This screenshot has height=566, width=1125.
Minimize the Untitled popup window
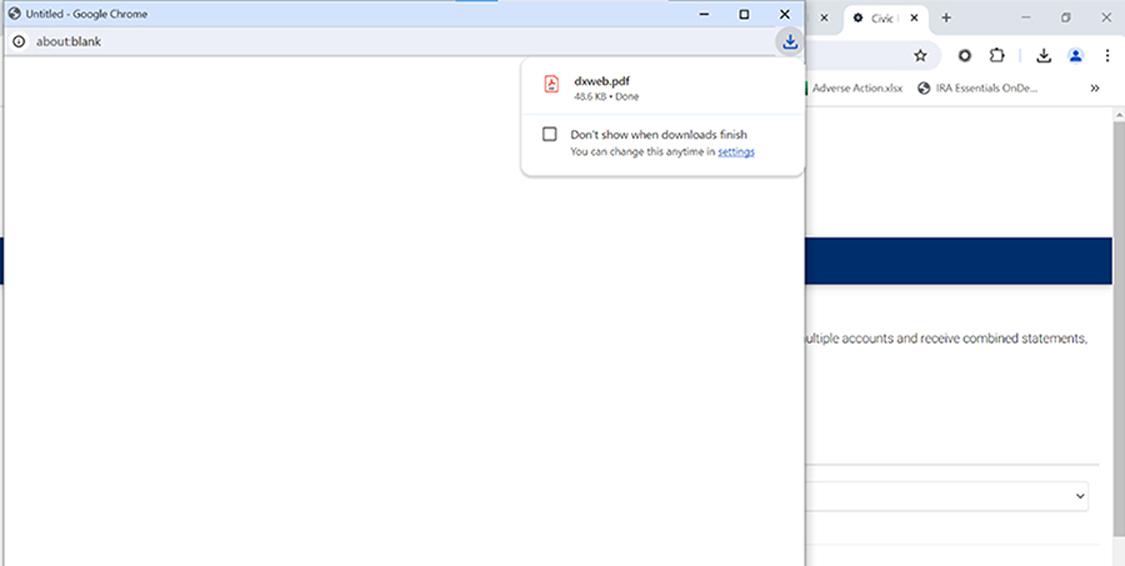[x=705, y=14]
